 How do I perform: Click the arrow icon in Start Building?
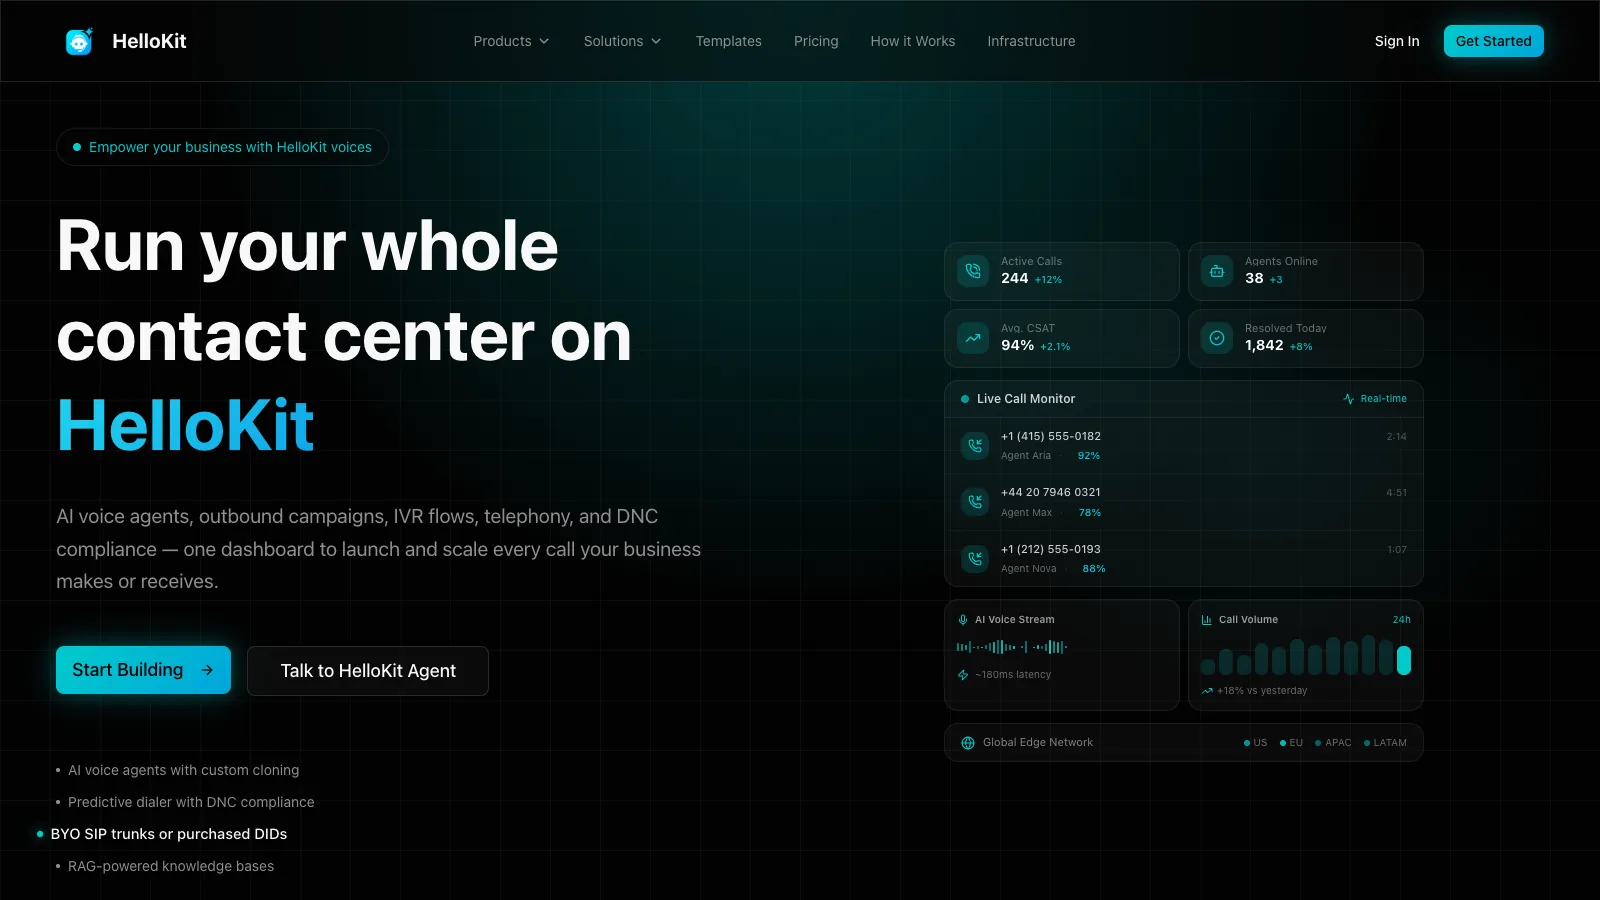click(207, 670)
